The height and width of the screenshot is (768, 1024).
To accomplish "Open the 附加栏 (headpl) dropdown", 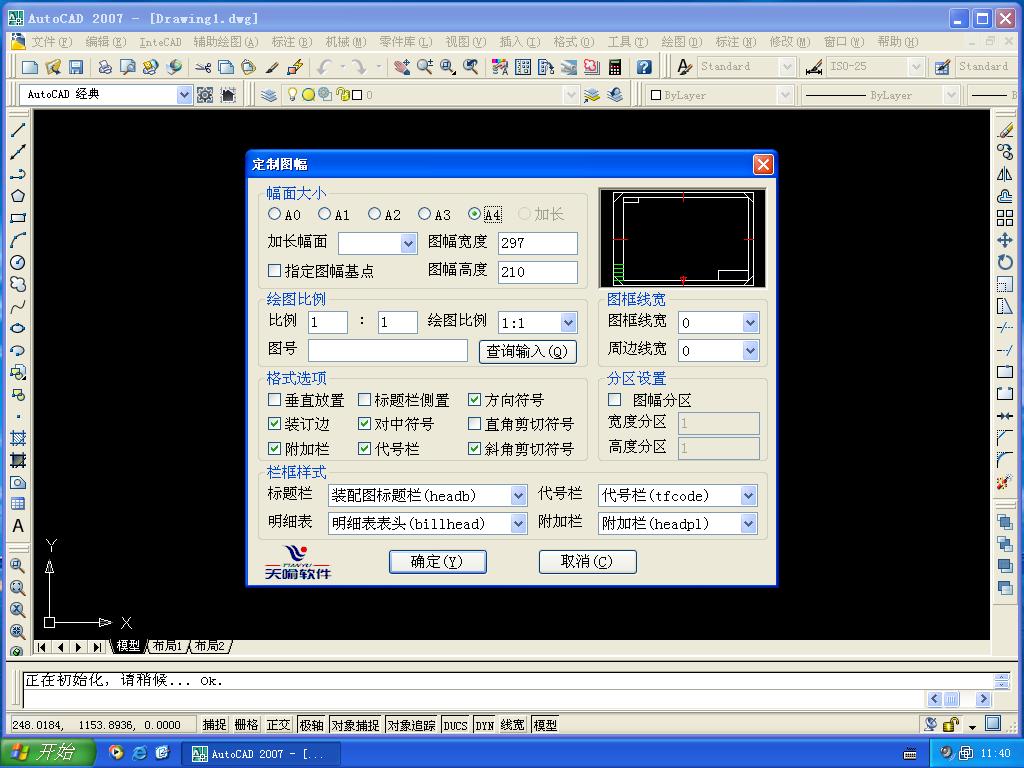I will click(x=748, y=523).
